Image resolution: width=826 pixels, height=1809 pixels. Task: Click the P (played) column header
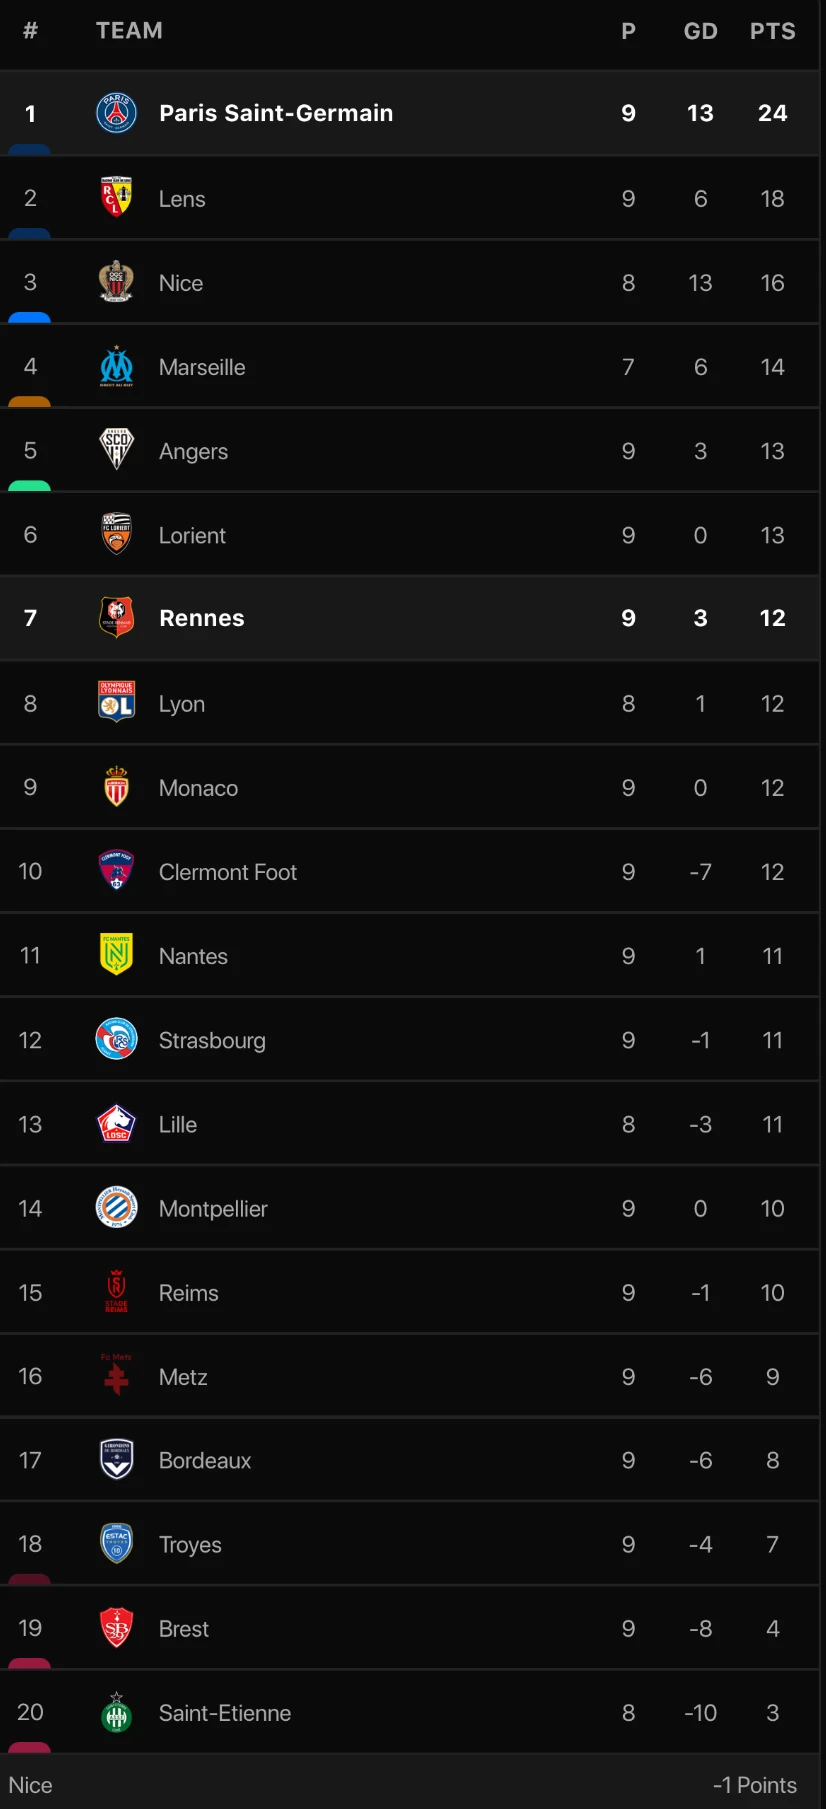628,31
